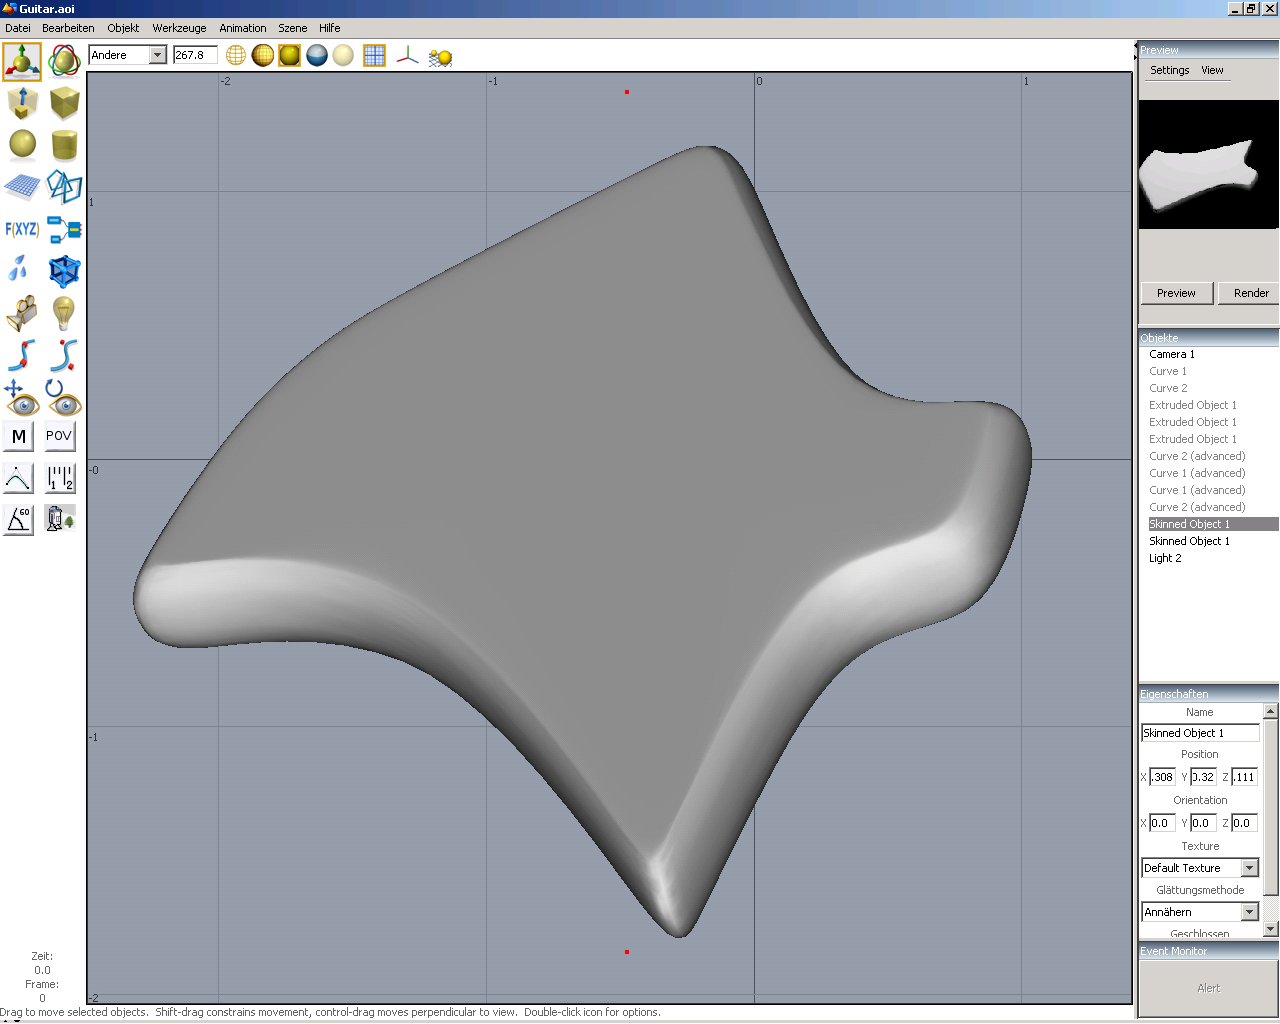This screenshot has width=1280, height=1024.
Task: Switch display to wireframe sphere mode
Action: pyautogui.click(x=236, y=55)
